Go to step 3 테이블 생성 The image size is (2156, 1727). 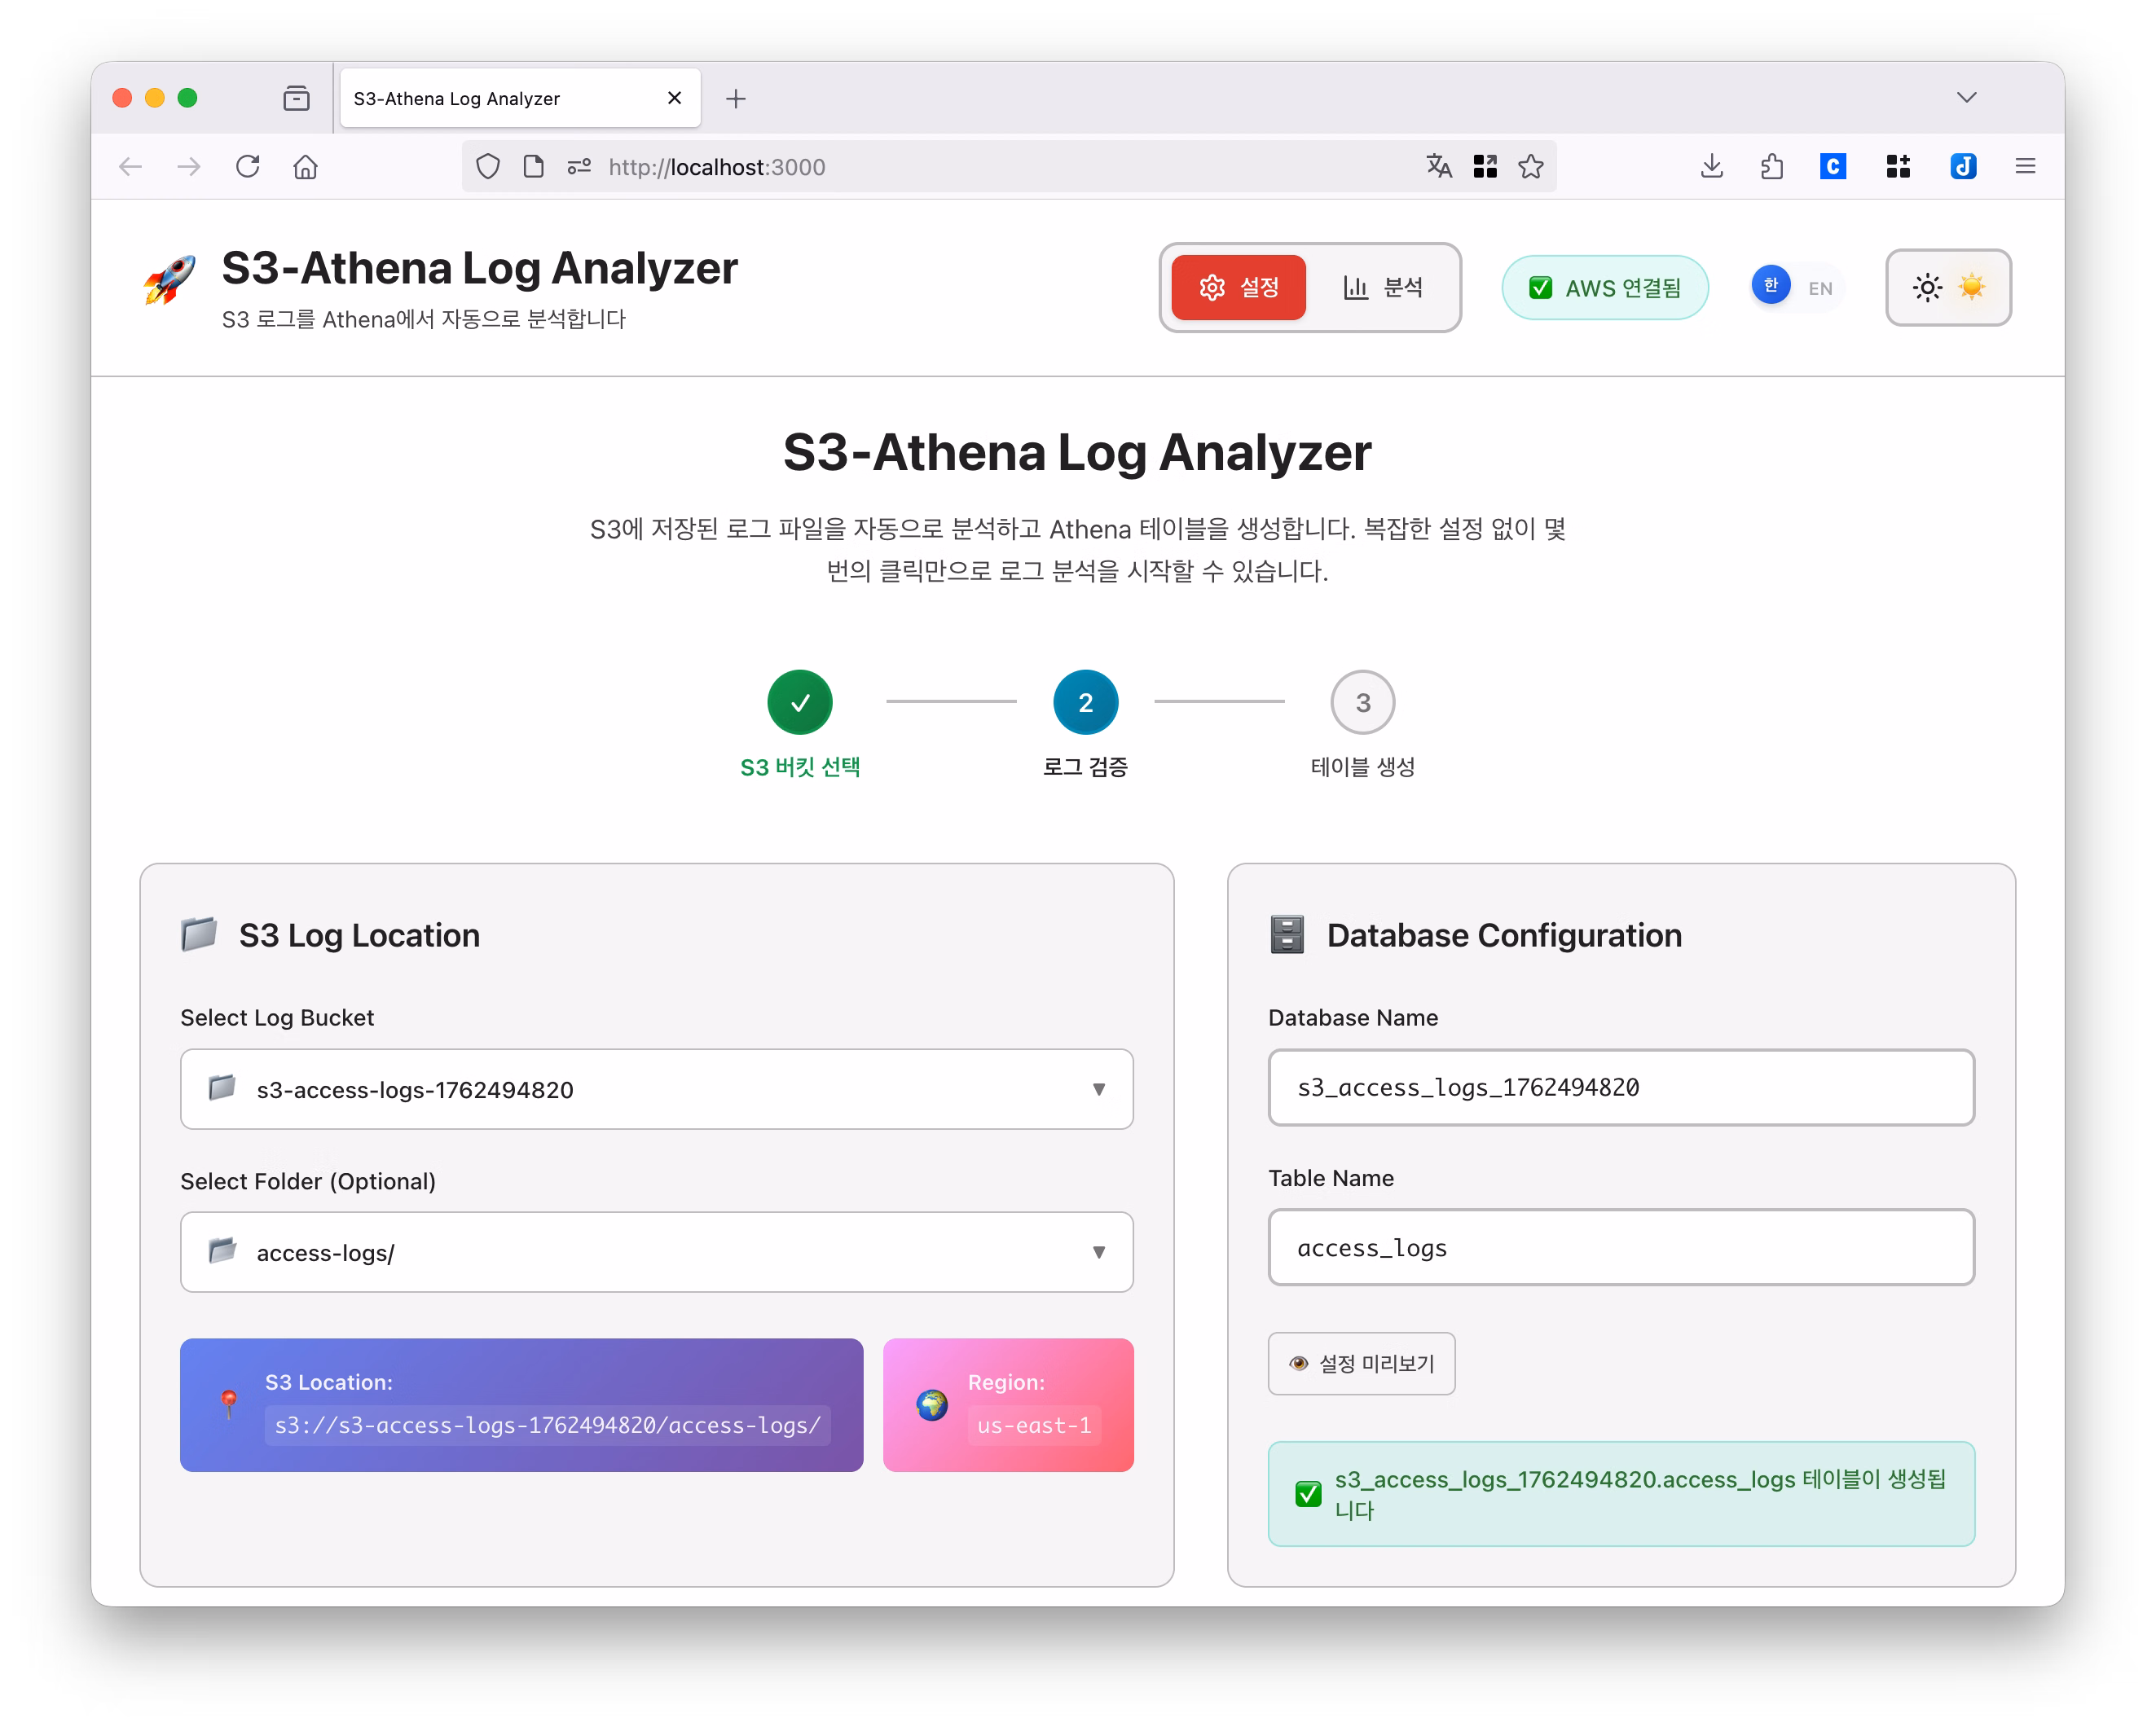[x=1362, y=702]
